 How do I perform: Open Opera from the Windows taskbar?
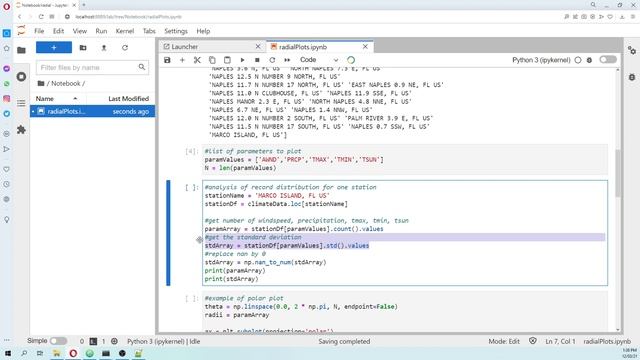(73, 353)
